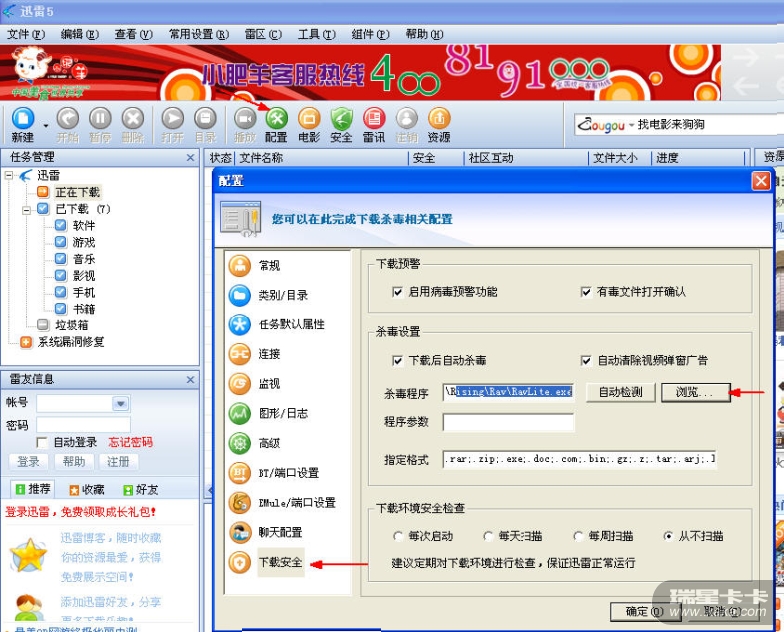Open the 编辑 menu
Screen dimensions: 784x632
click(80, 34)
